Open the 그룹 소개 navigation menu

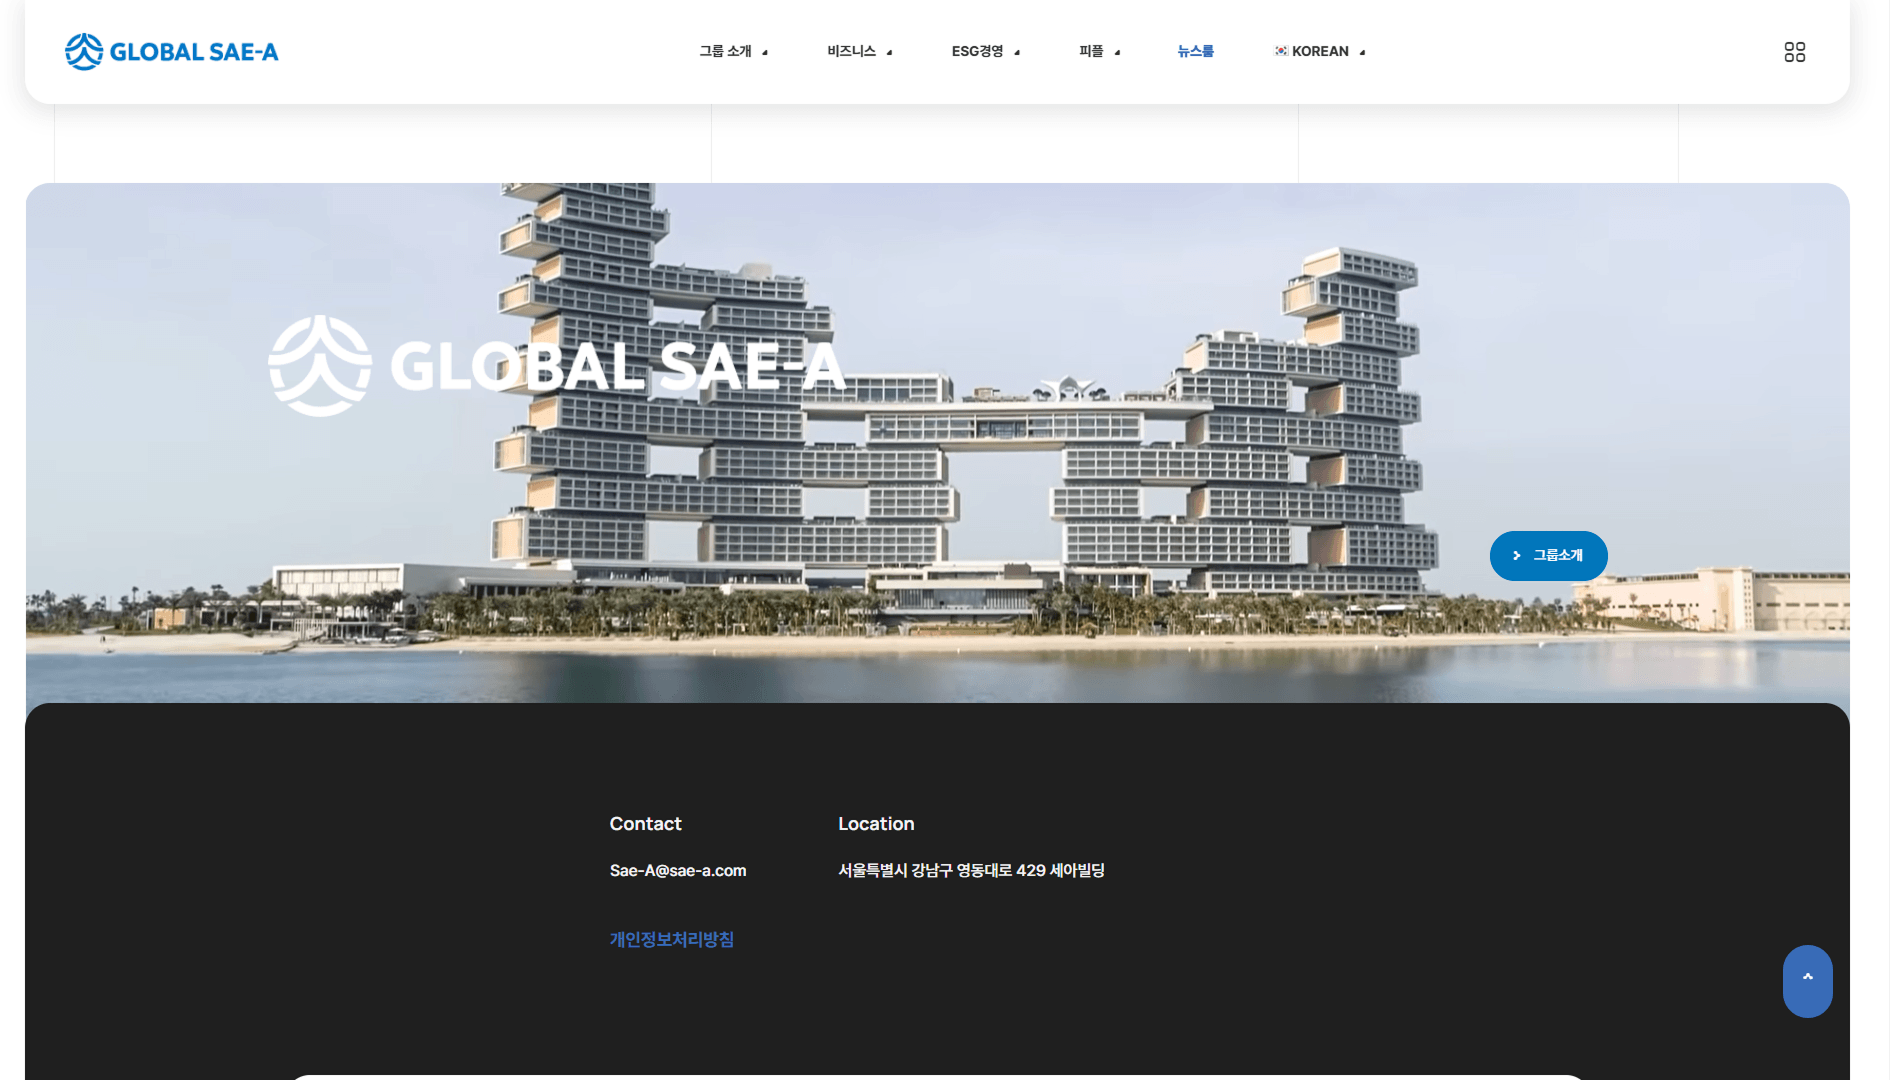[733, 51]
